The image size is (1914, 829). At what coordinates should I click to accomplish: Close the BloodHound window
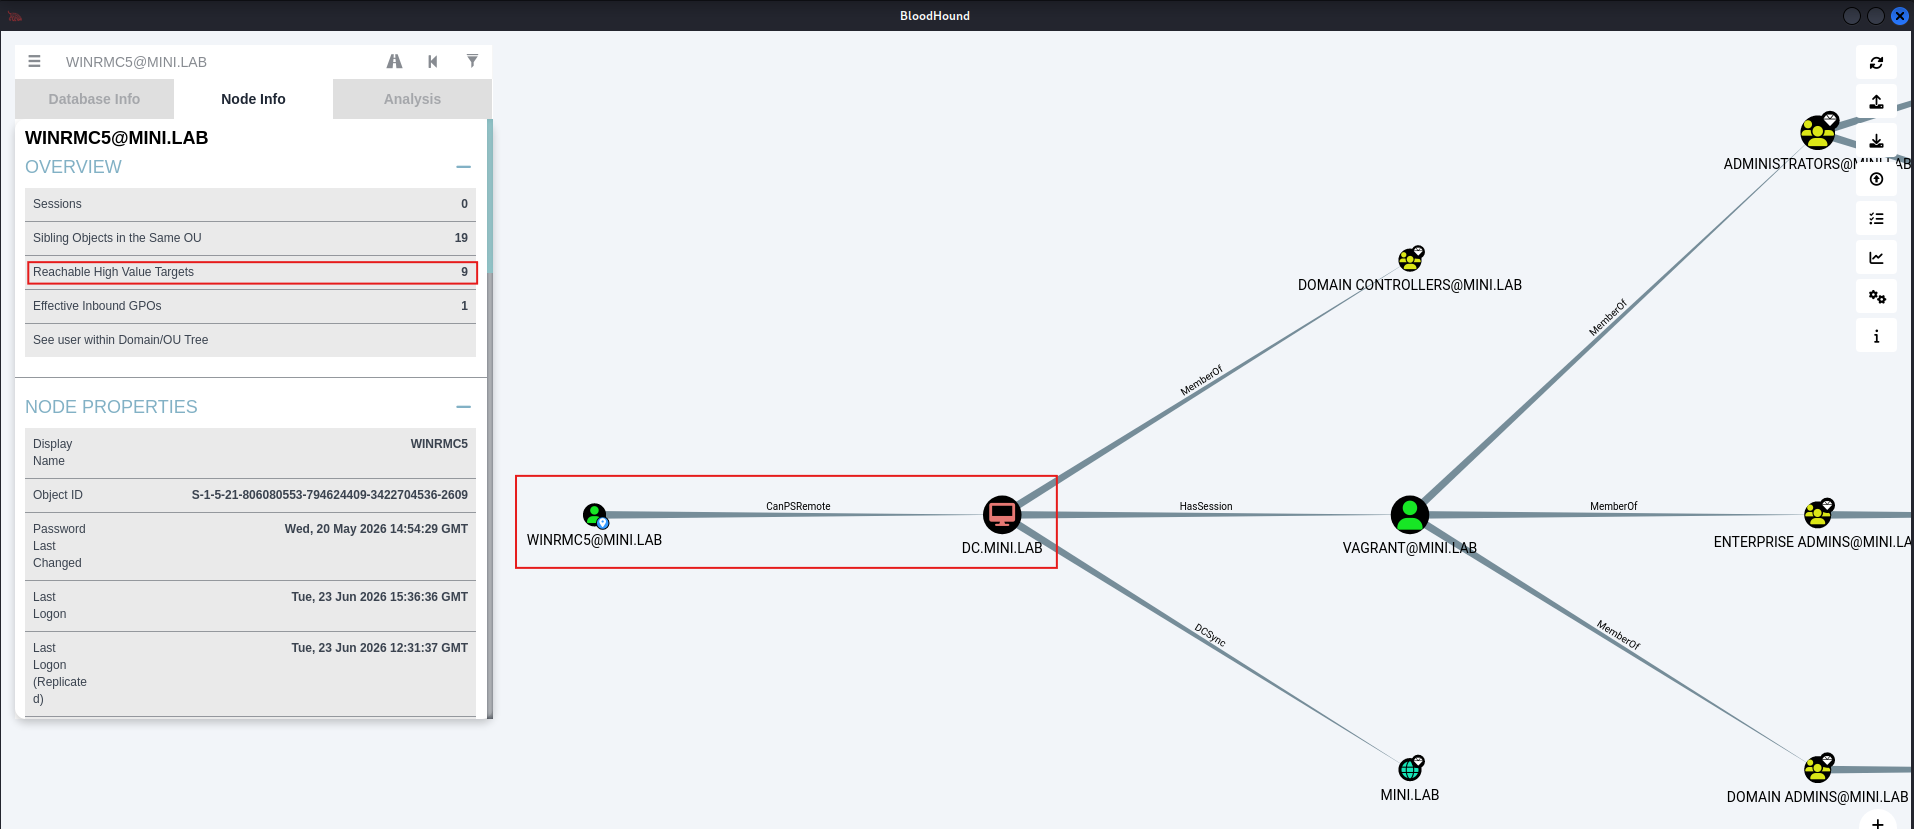pos(1900,16)
